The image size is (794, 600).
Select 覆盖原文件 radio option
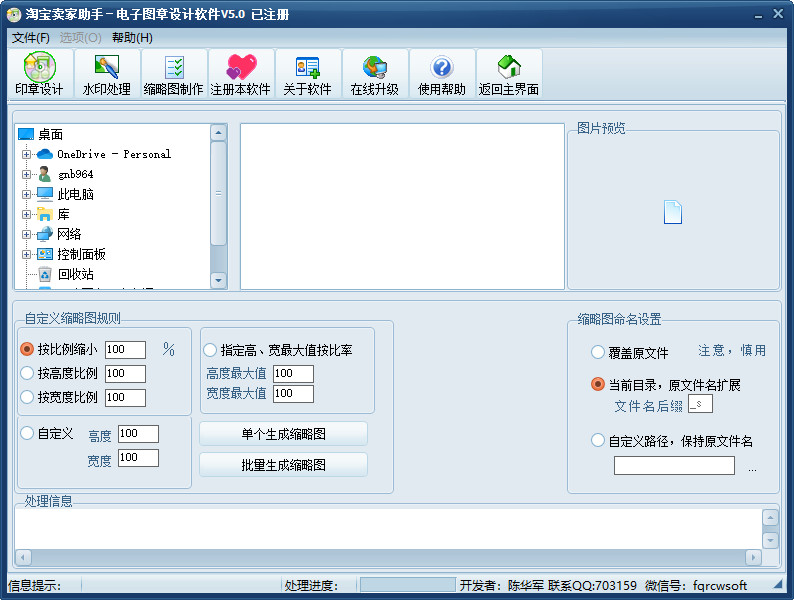coord(598,352)
